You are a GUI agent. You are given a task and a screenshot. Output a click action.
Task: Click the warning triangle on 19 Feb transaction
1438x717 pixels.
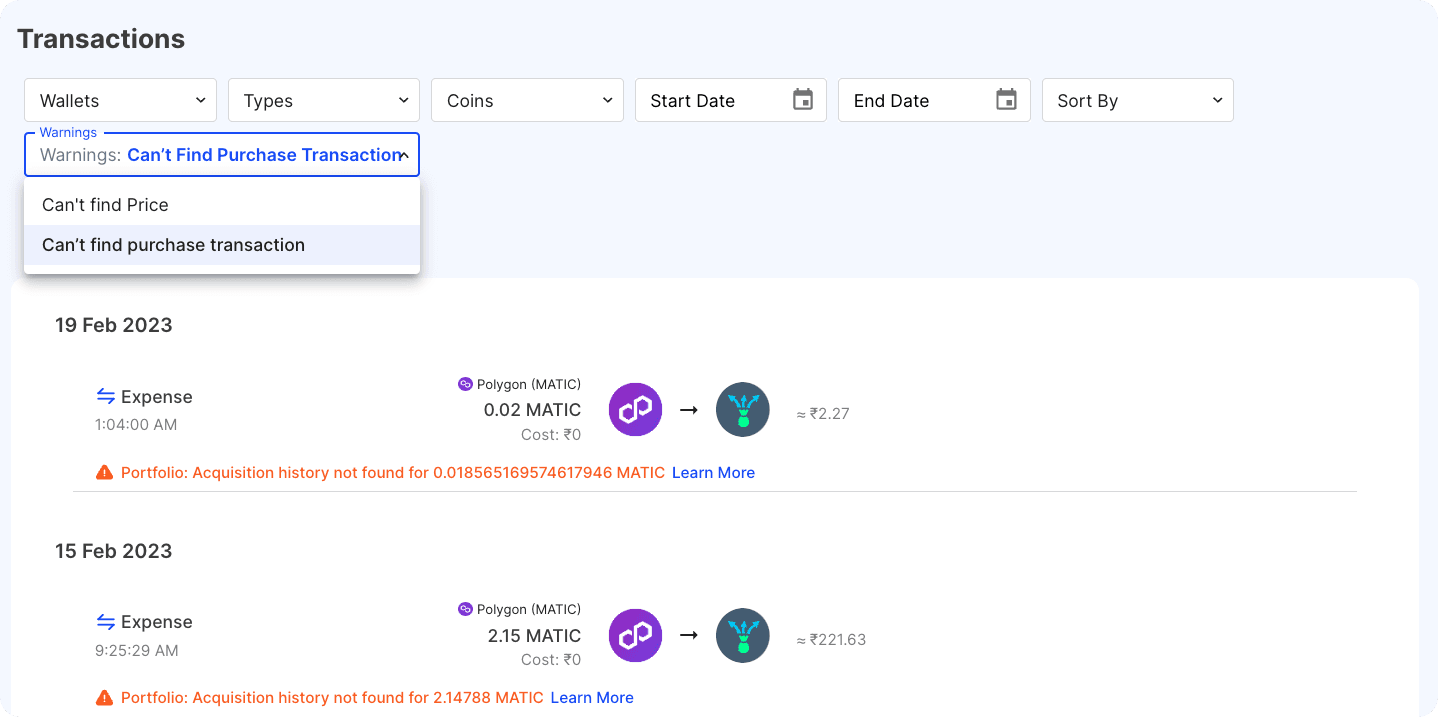104,473
